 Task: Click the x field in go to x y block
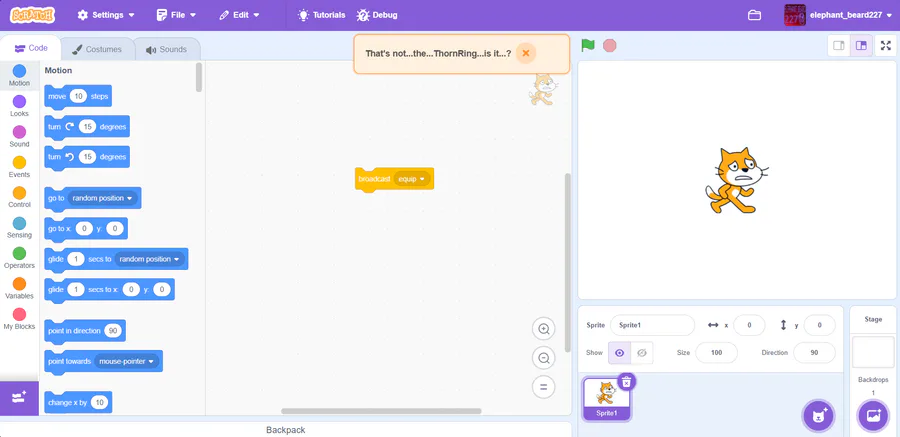(84, 229)
